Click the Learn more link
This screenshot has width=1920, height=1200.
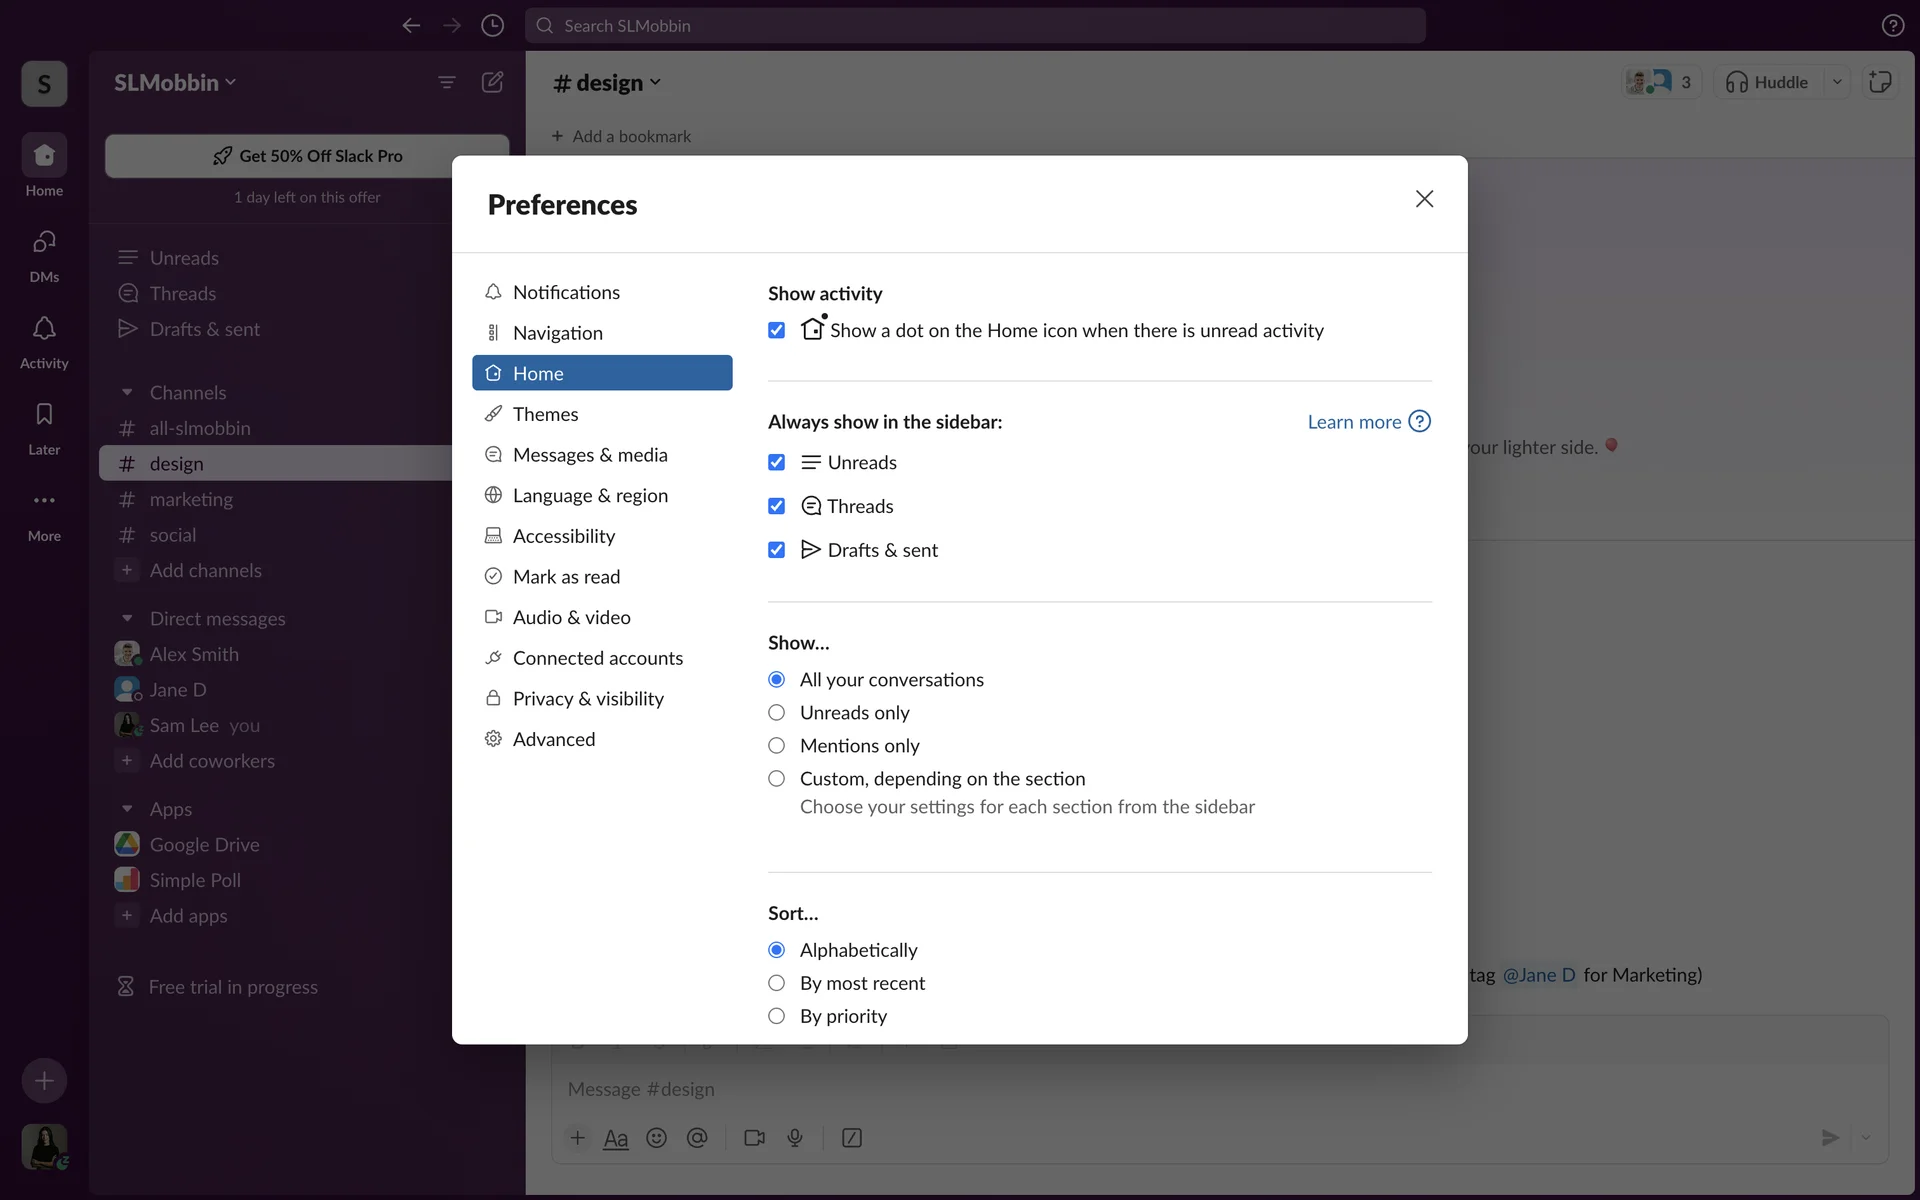[x=1354, y=422]
